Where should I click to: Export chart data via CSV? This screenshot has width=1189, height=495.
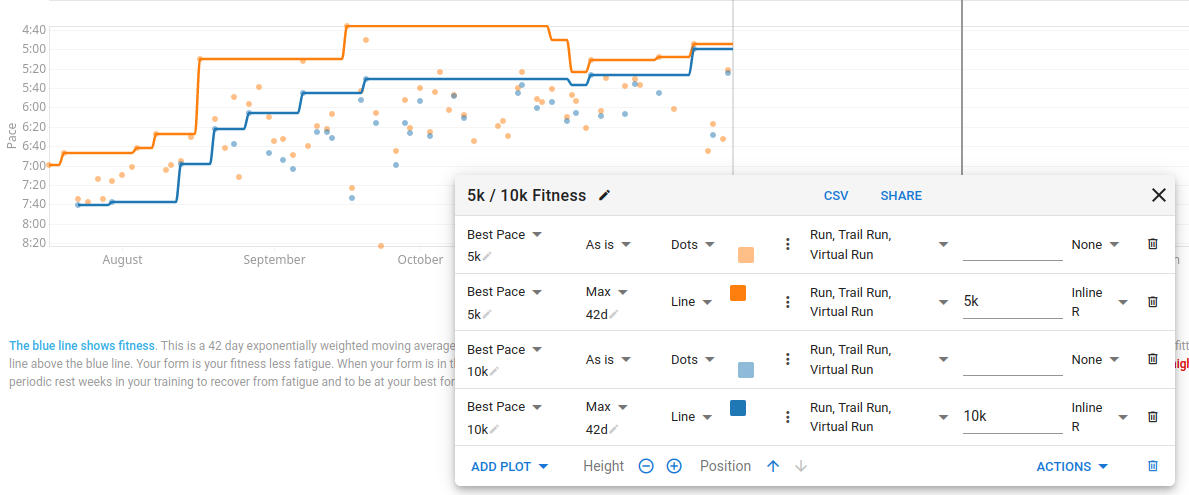[836, 196]
